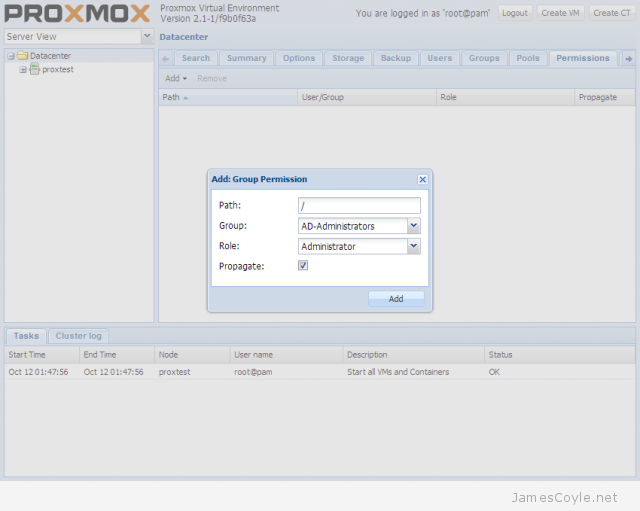Click the Remove button in toolbar
This screenshot has height=511, width=640.
coord(212,78)
